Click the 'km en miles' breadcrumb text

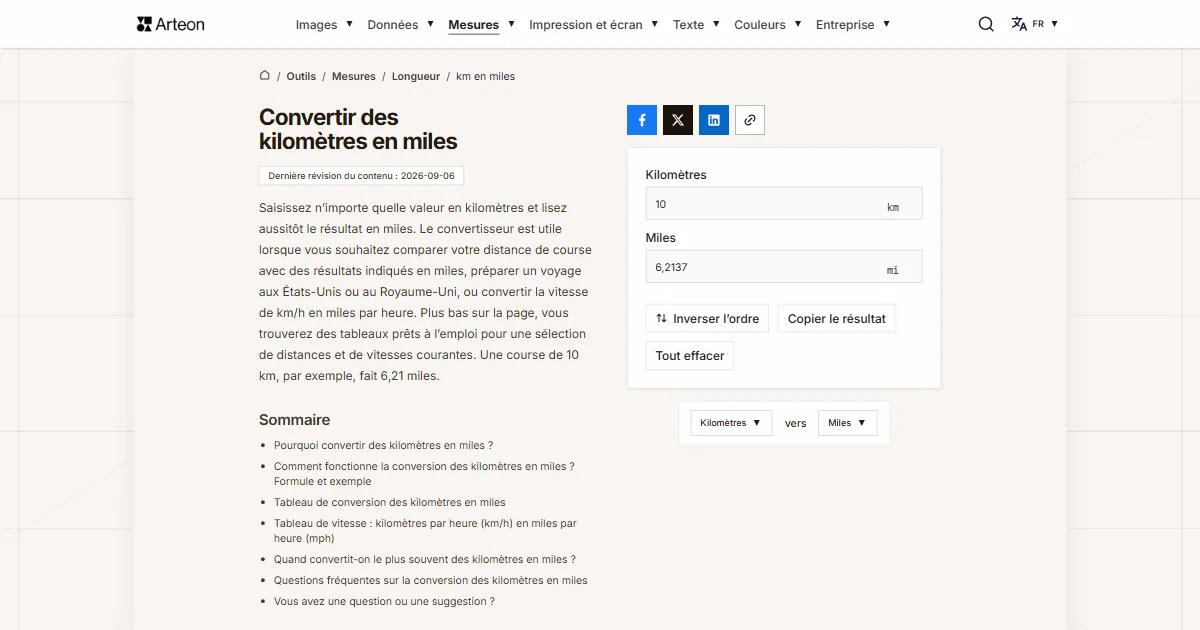(x=486, y=76)
